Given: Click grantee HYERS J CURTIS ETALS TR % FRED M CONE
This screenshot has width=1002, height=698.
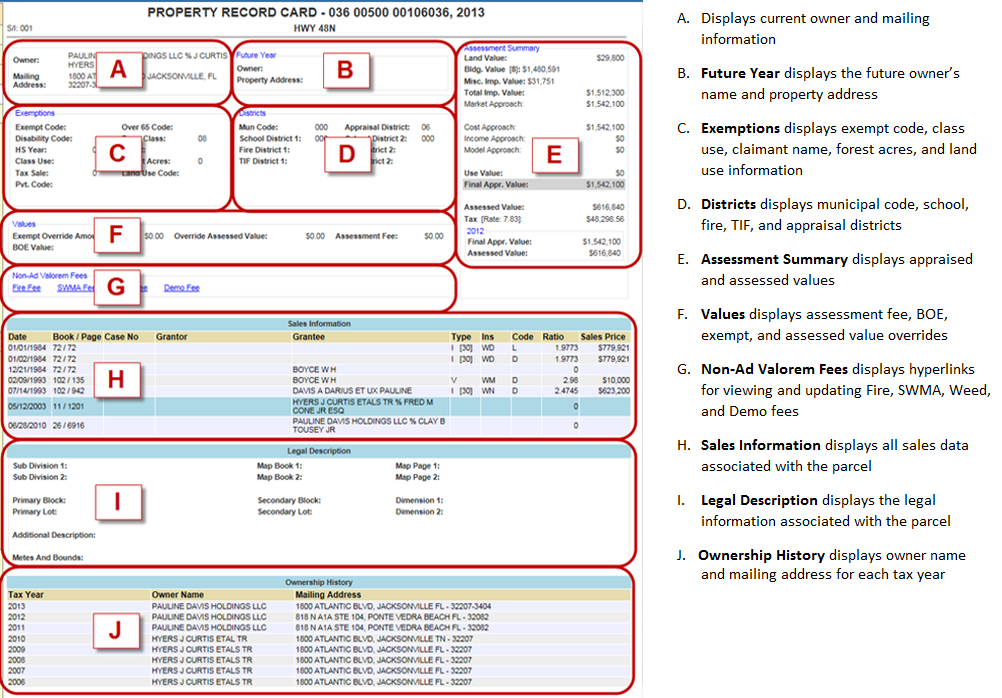Looking at the screenshot, I should coord(363,407).
